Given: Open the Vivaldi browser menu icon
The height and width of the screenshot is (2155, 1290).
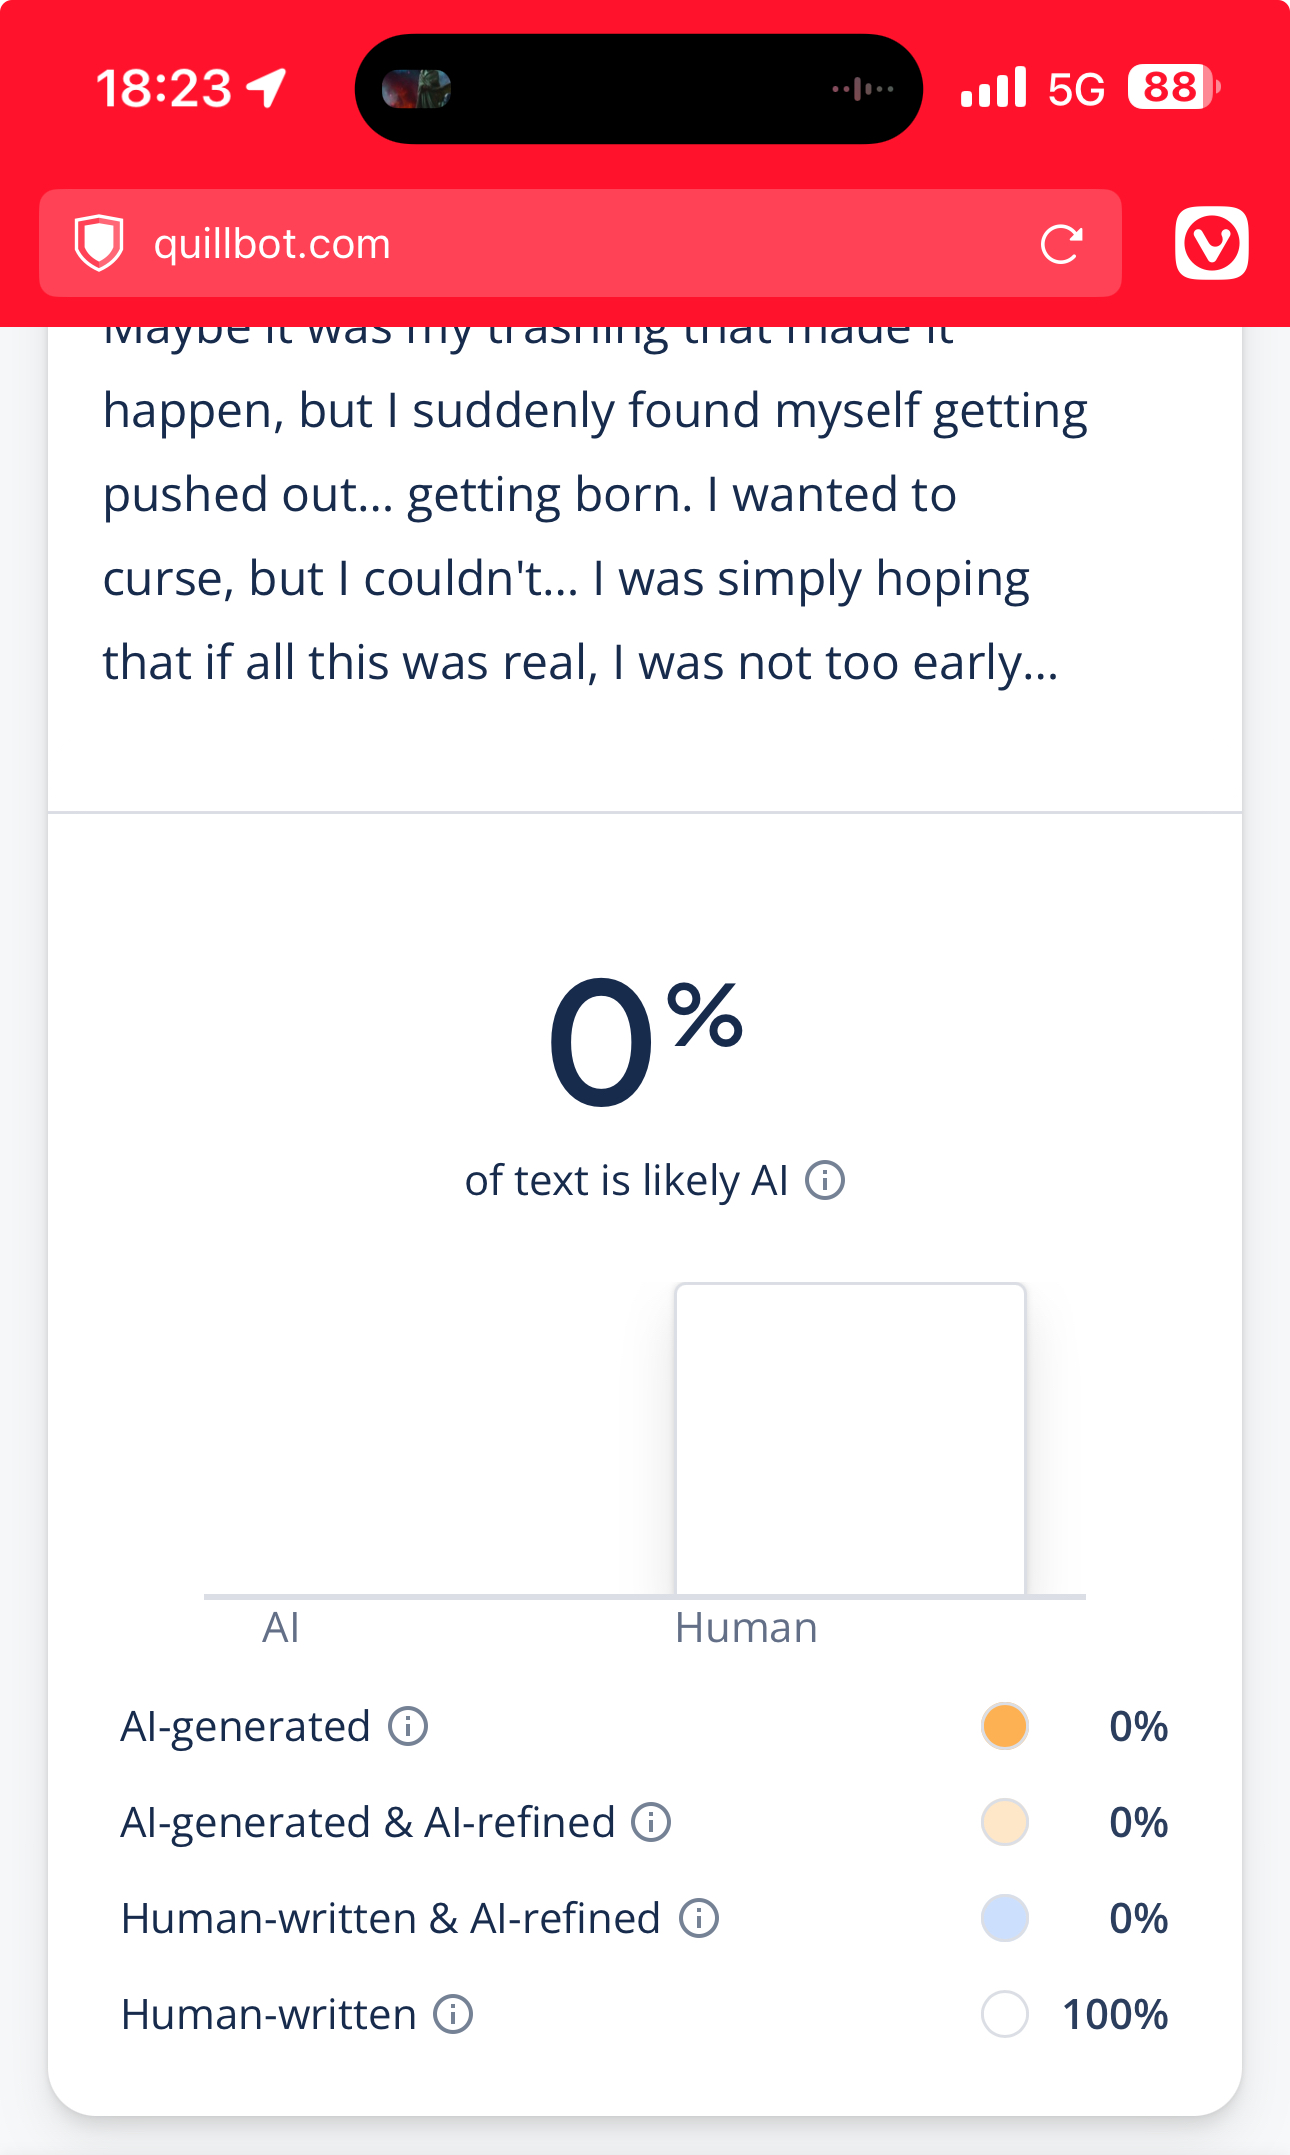Looking at the screenshot, I should pyautogui.click(x=1211, y=243).
